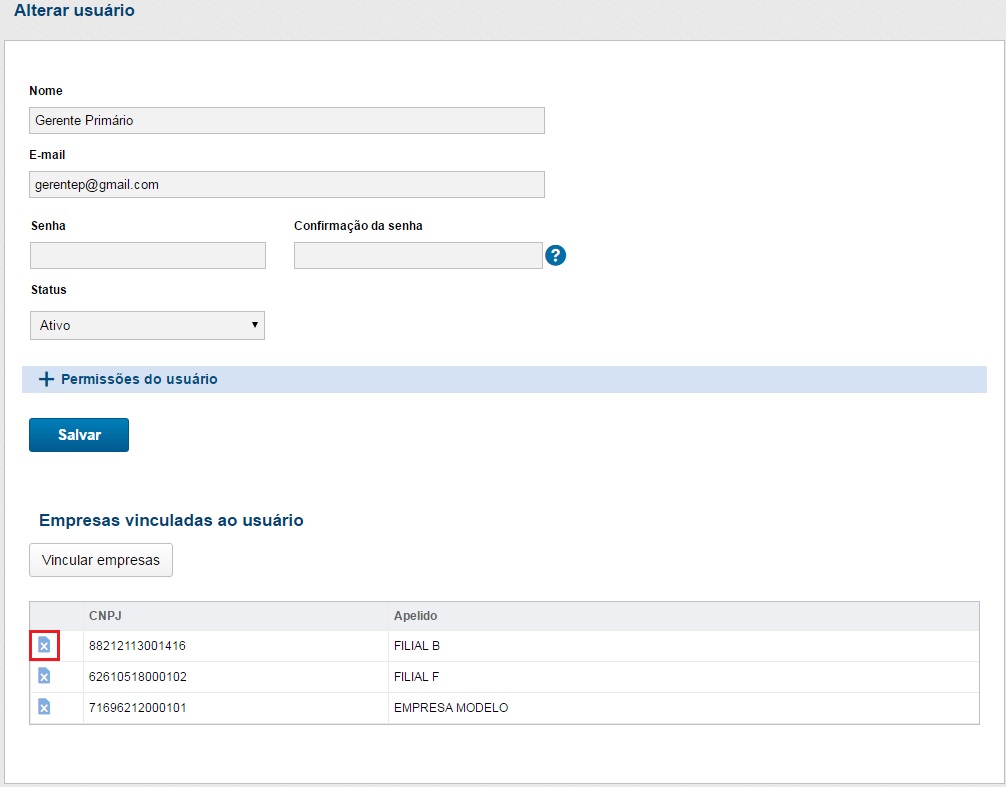This screenshot has width=1006, height=787.
Task: Click the plus icon beside Permissões do usuário
Action: (x=45, y=380)
